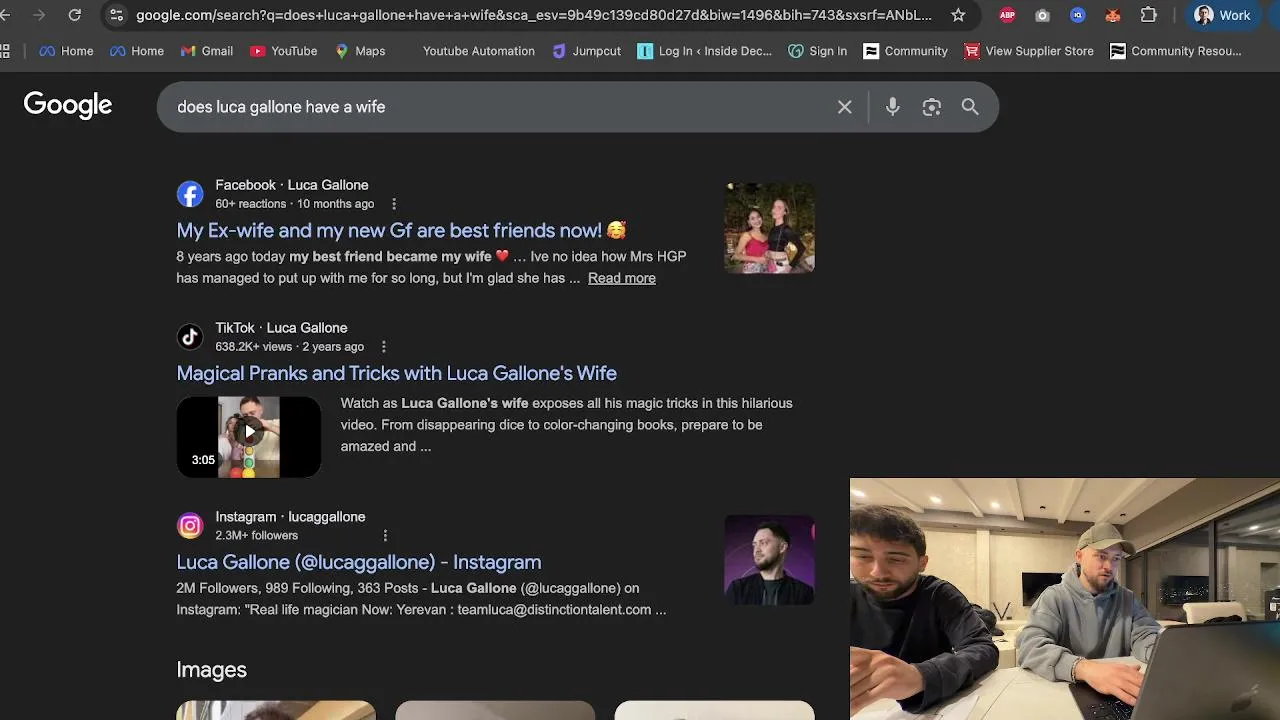Click the address bar URL
This screenshot has width=1280, height=720.
coord(534,15)
